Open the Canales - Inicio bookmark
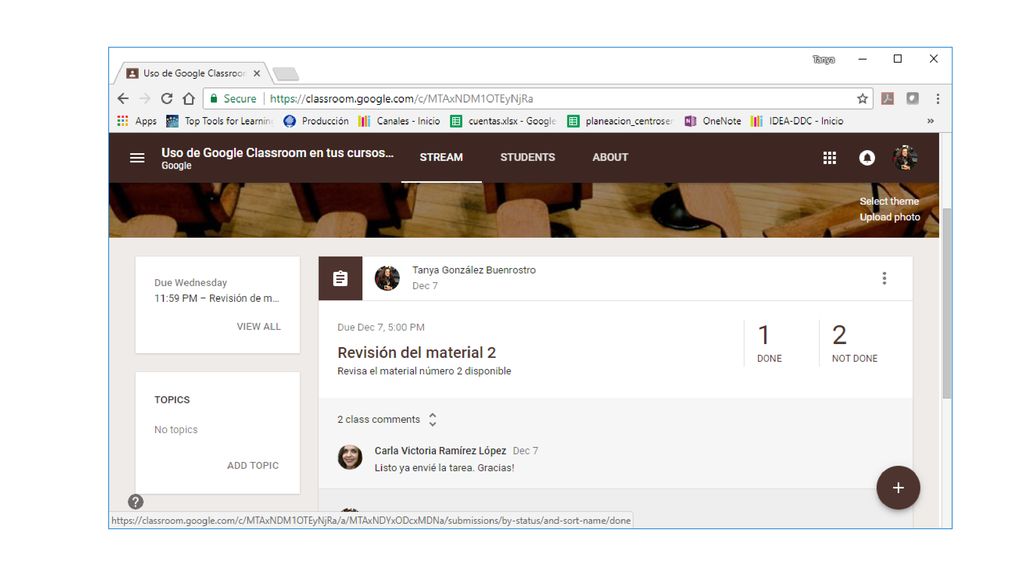The image size is (1024, 576). 399,121
